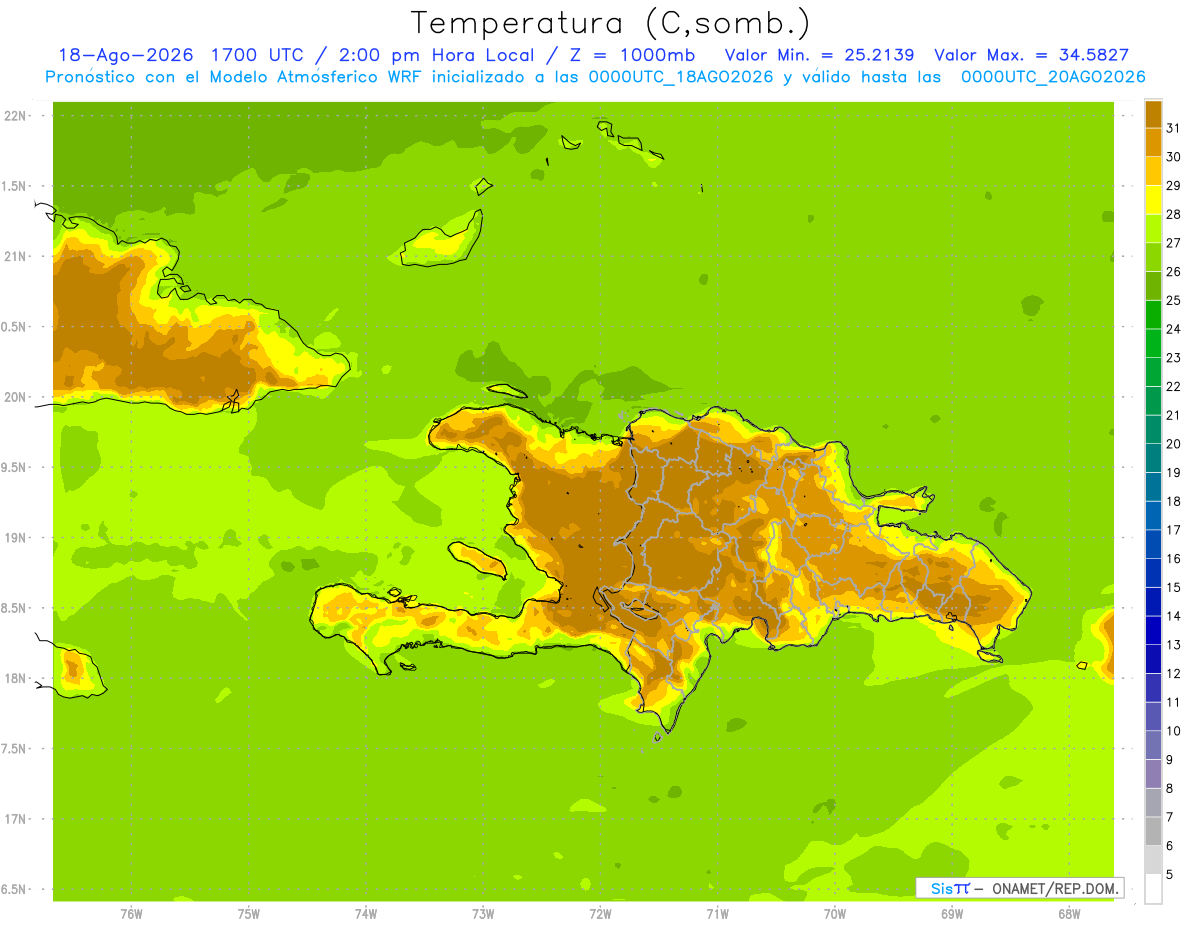Click the '75W' longitude axis label
Viewport: 1200px width, 927px height.
tap(249, 914)
